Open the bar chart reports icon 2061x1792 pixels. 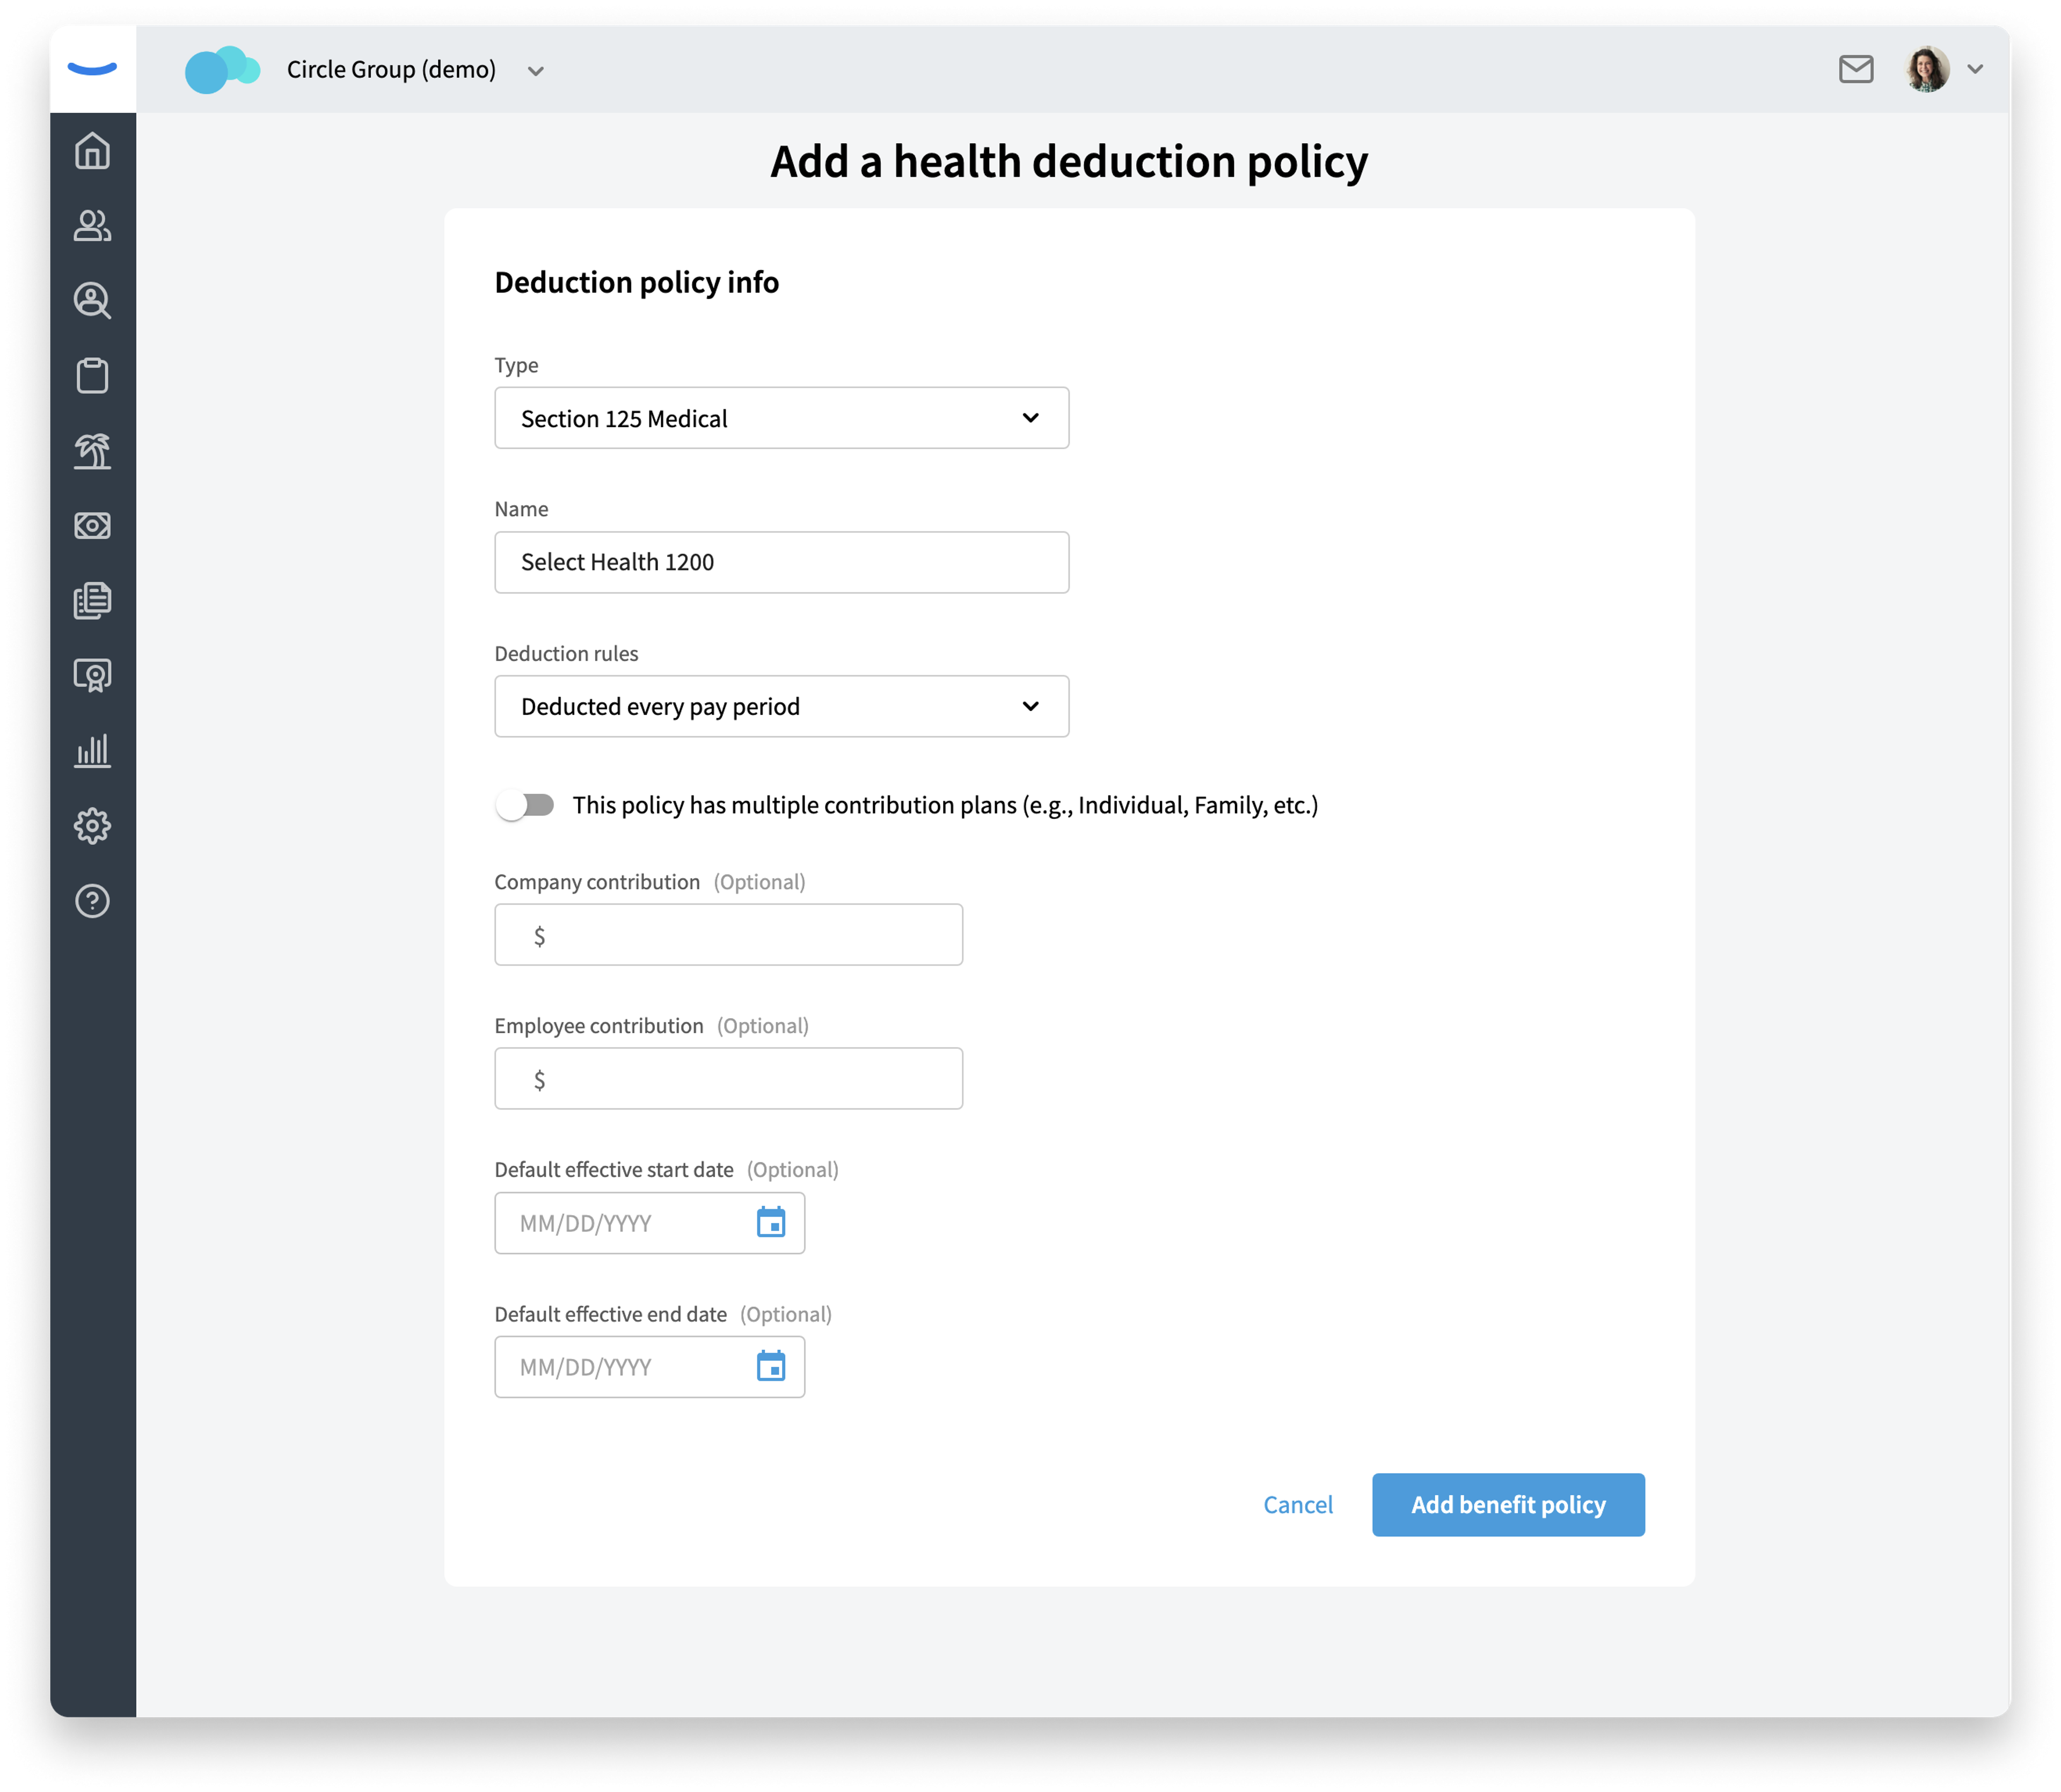pos(92,751)
